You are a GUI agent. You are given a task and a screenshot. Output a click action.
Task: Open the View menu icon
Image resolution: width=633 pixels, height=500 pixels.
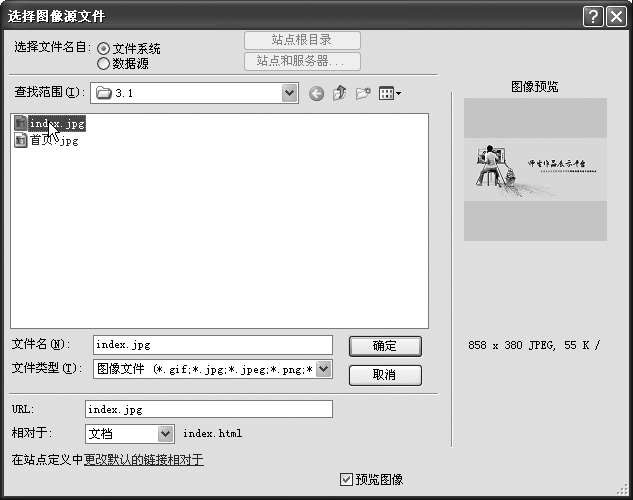[x=390, y=94]
